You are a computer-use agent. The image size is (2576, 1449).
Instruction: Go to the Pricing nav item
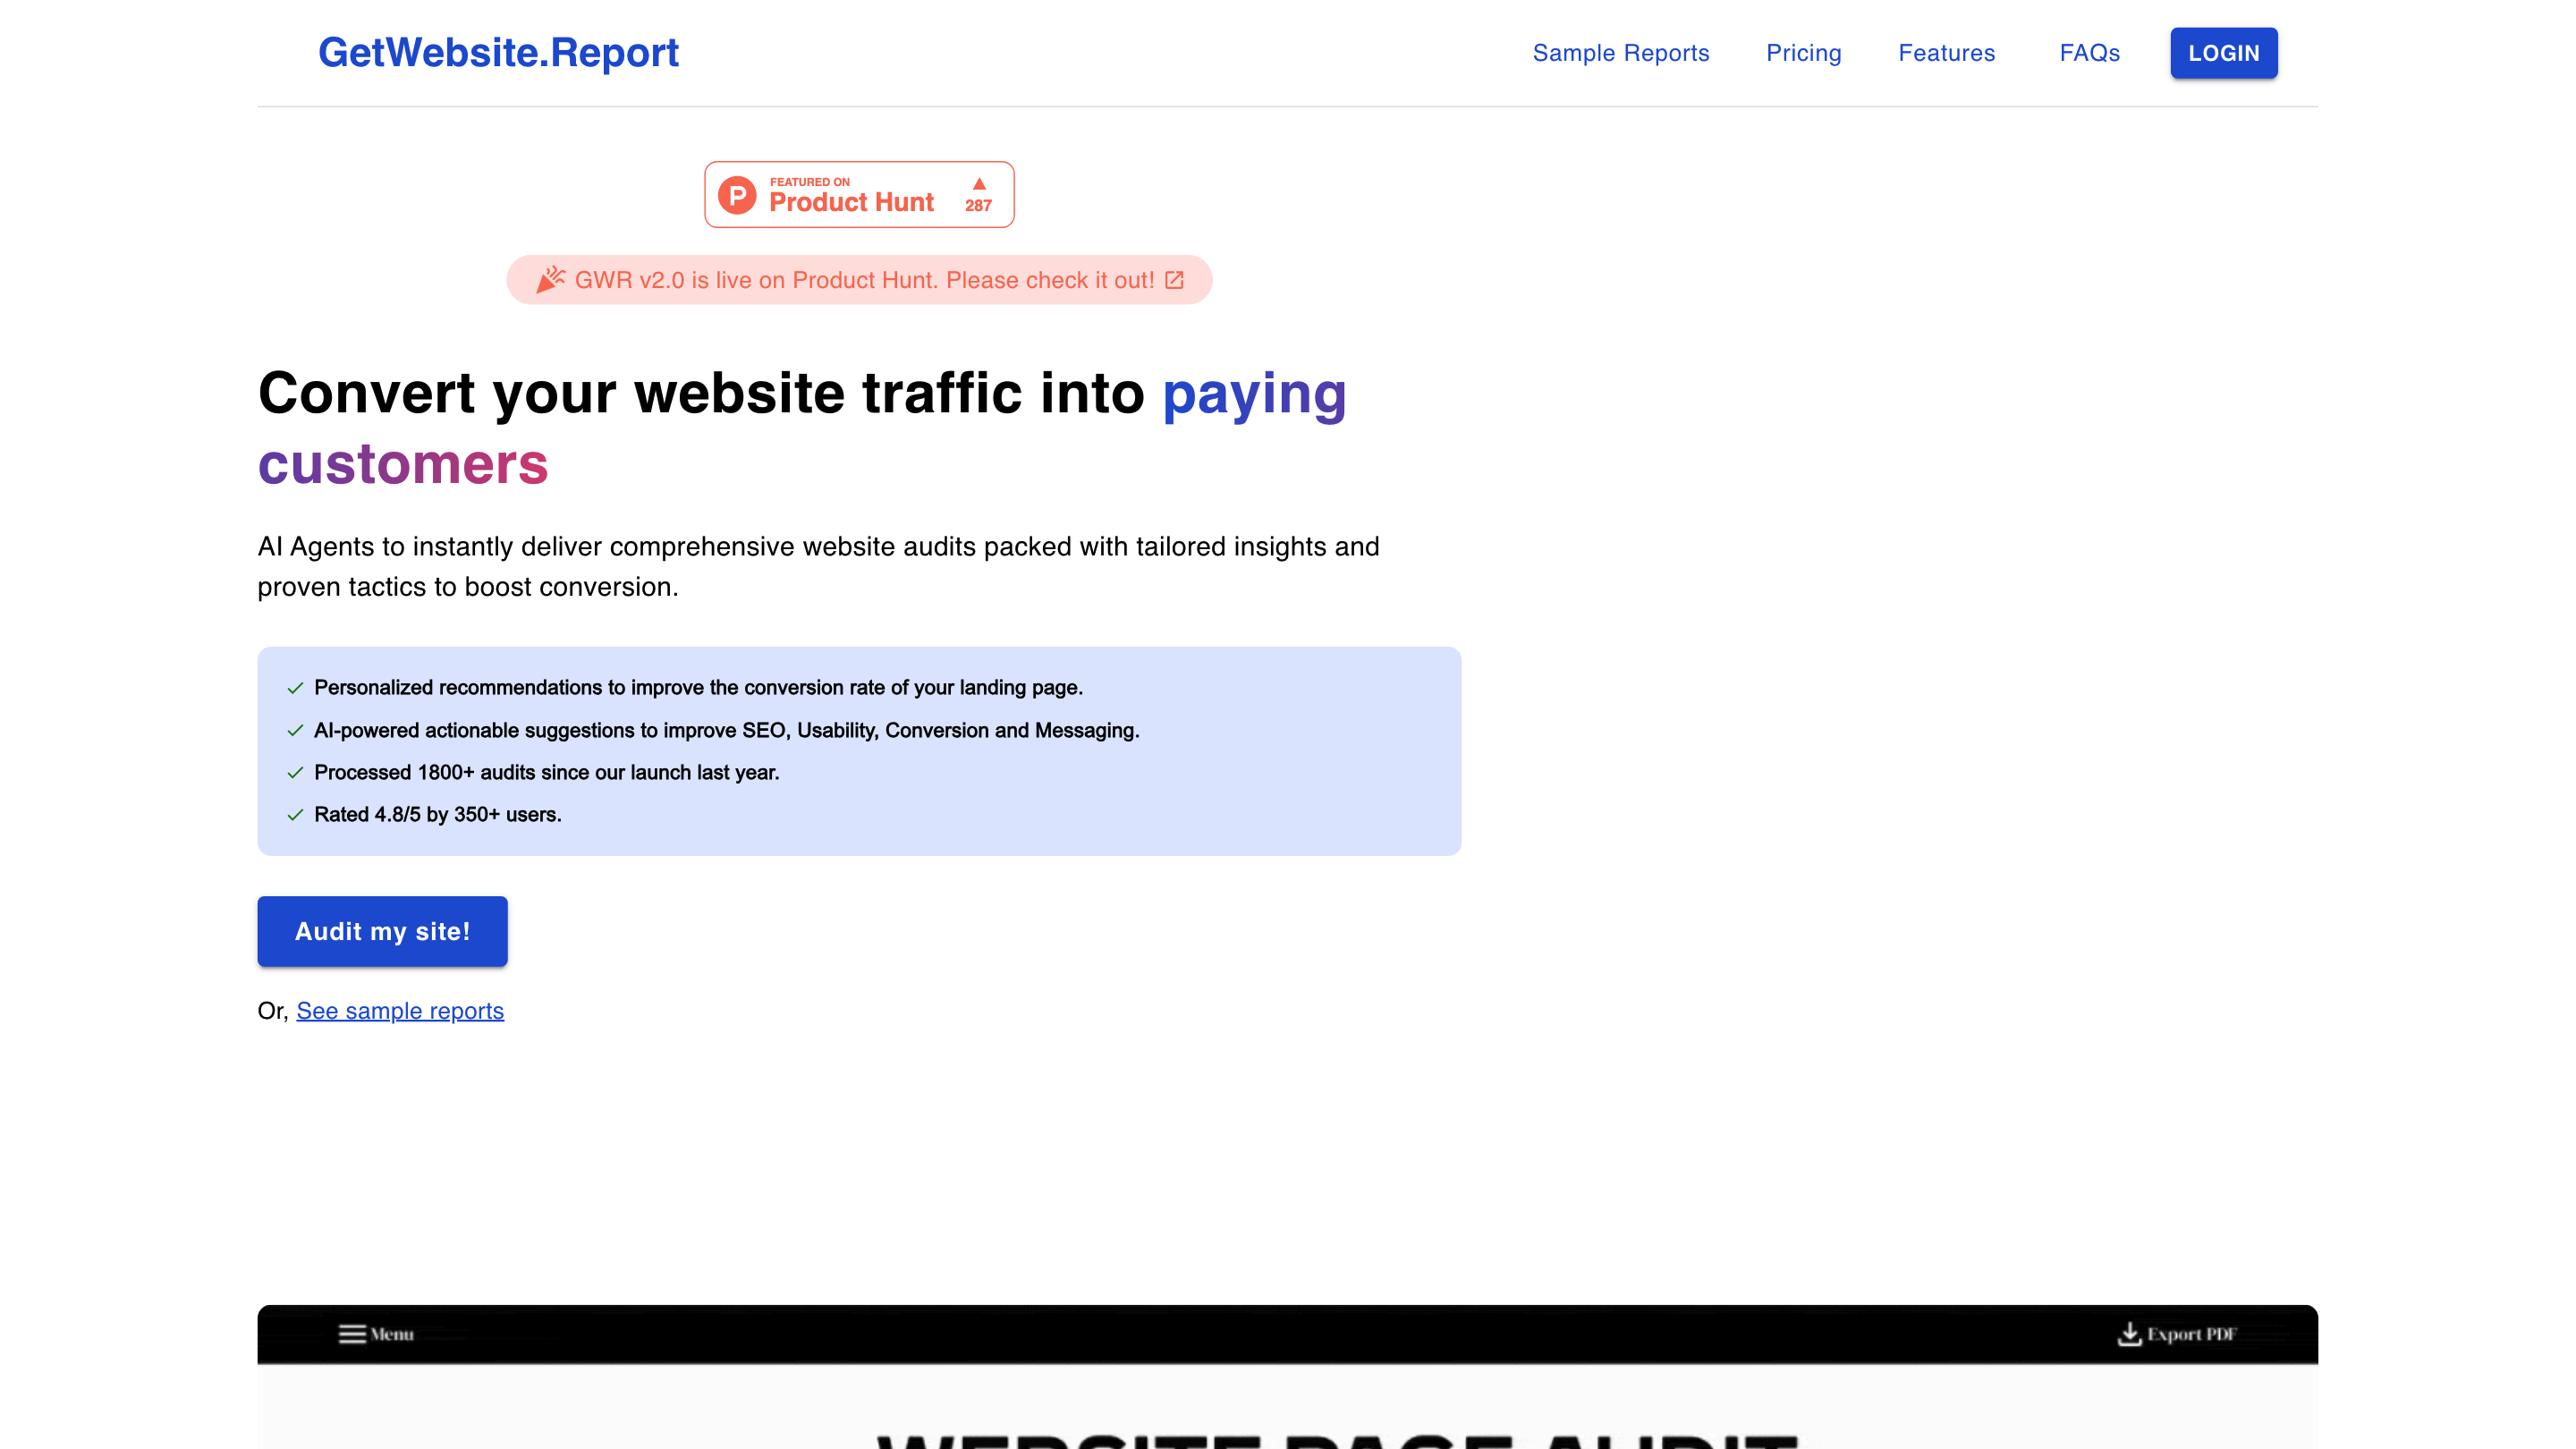tap(1803, 53)
